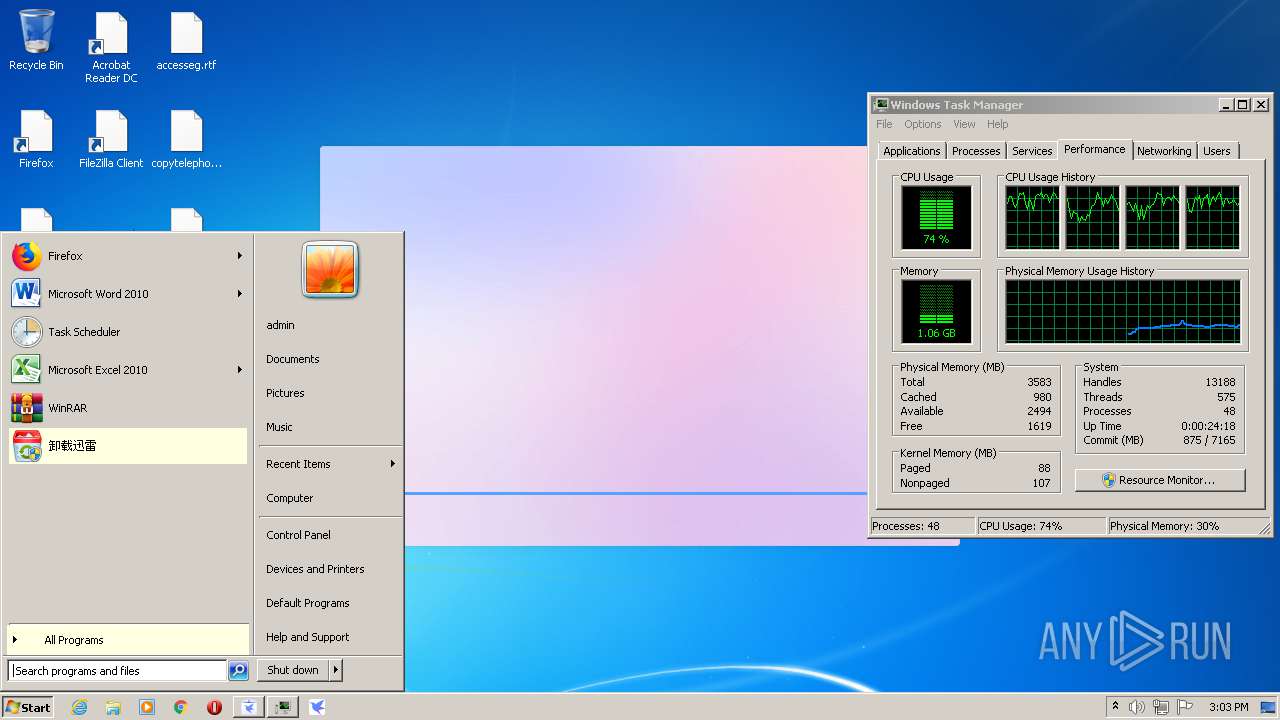
Task: Open Documents from Start menu
Action: click(x=330, y=359)
